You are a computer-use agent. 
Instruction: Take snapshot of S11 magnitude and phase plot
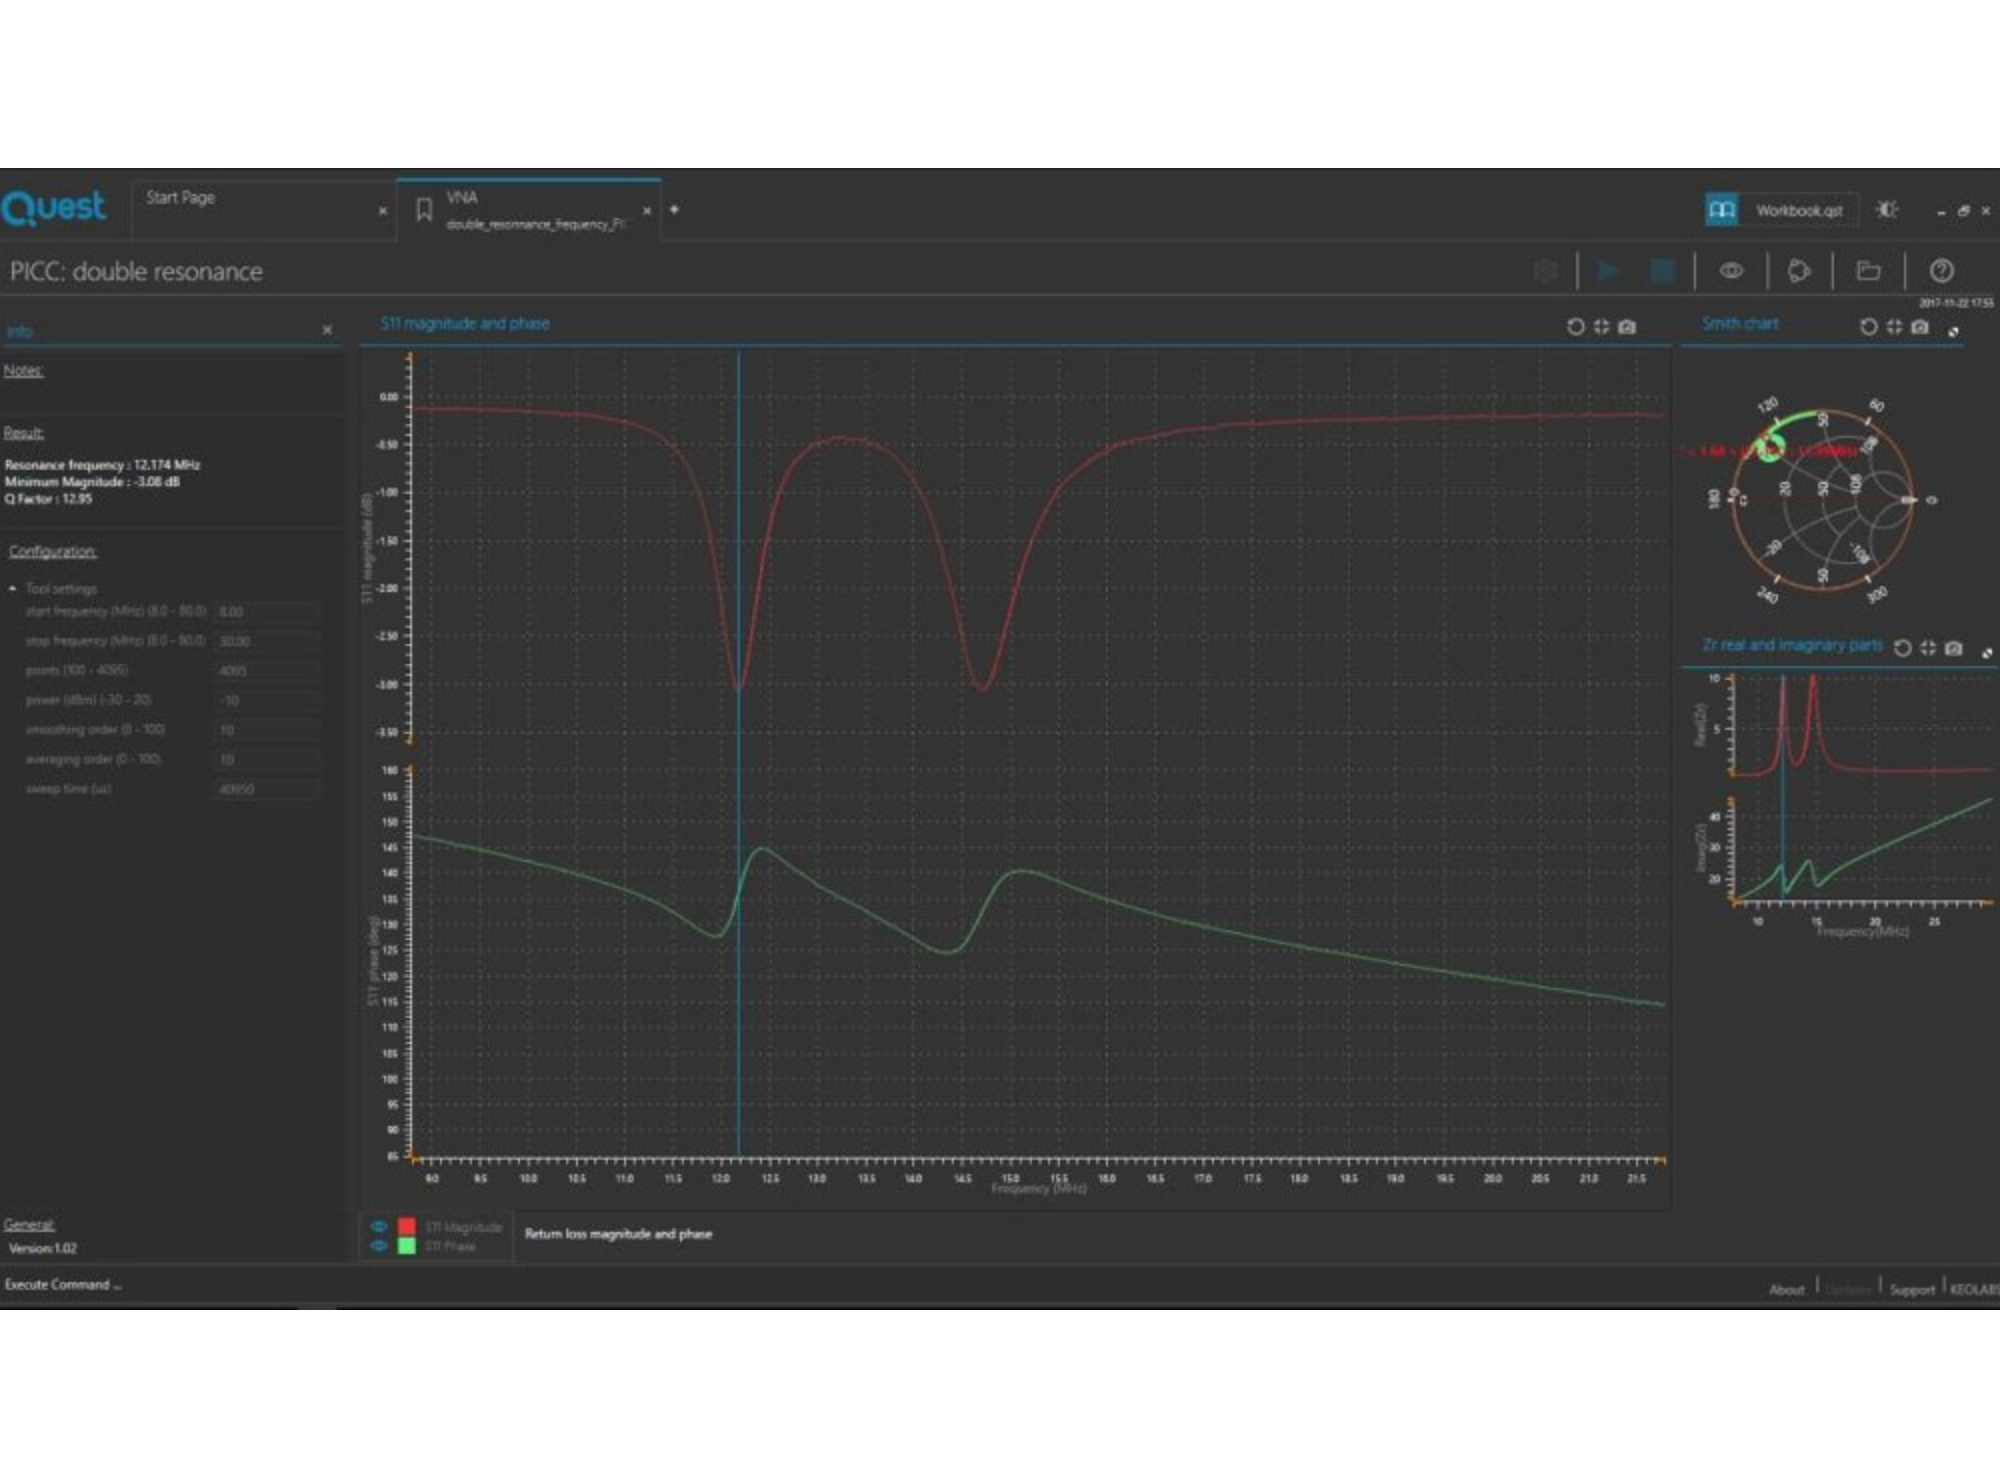(1627, 327)
